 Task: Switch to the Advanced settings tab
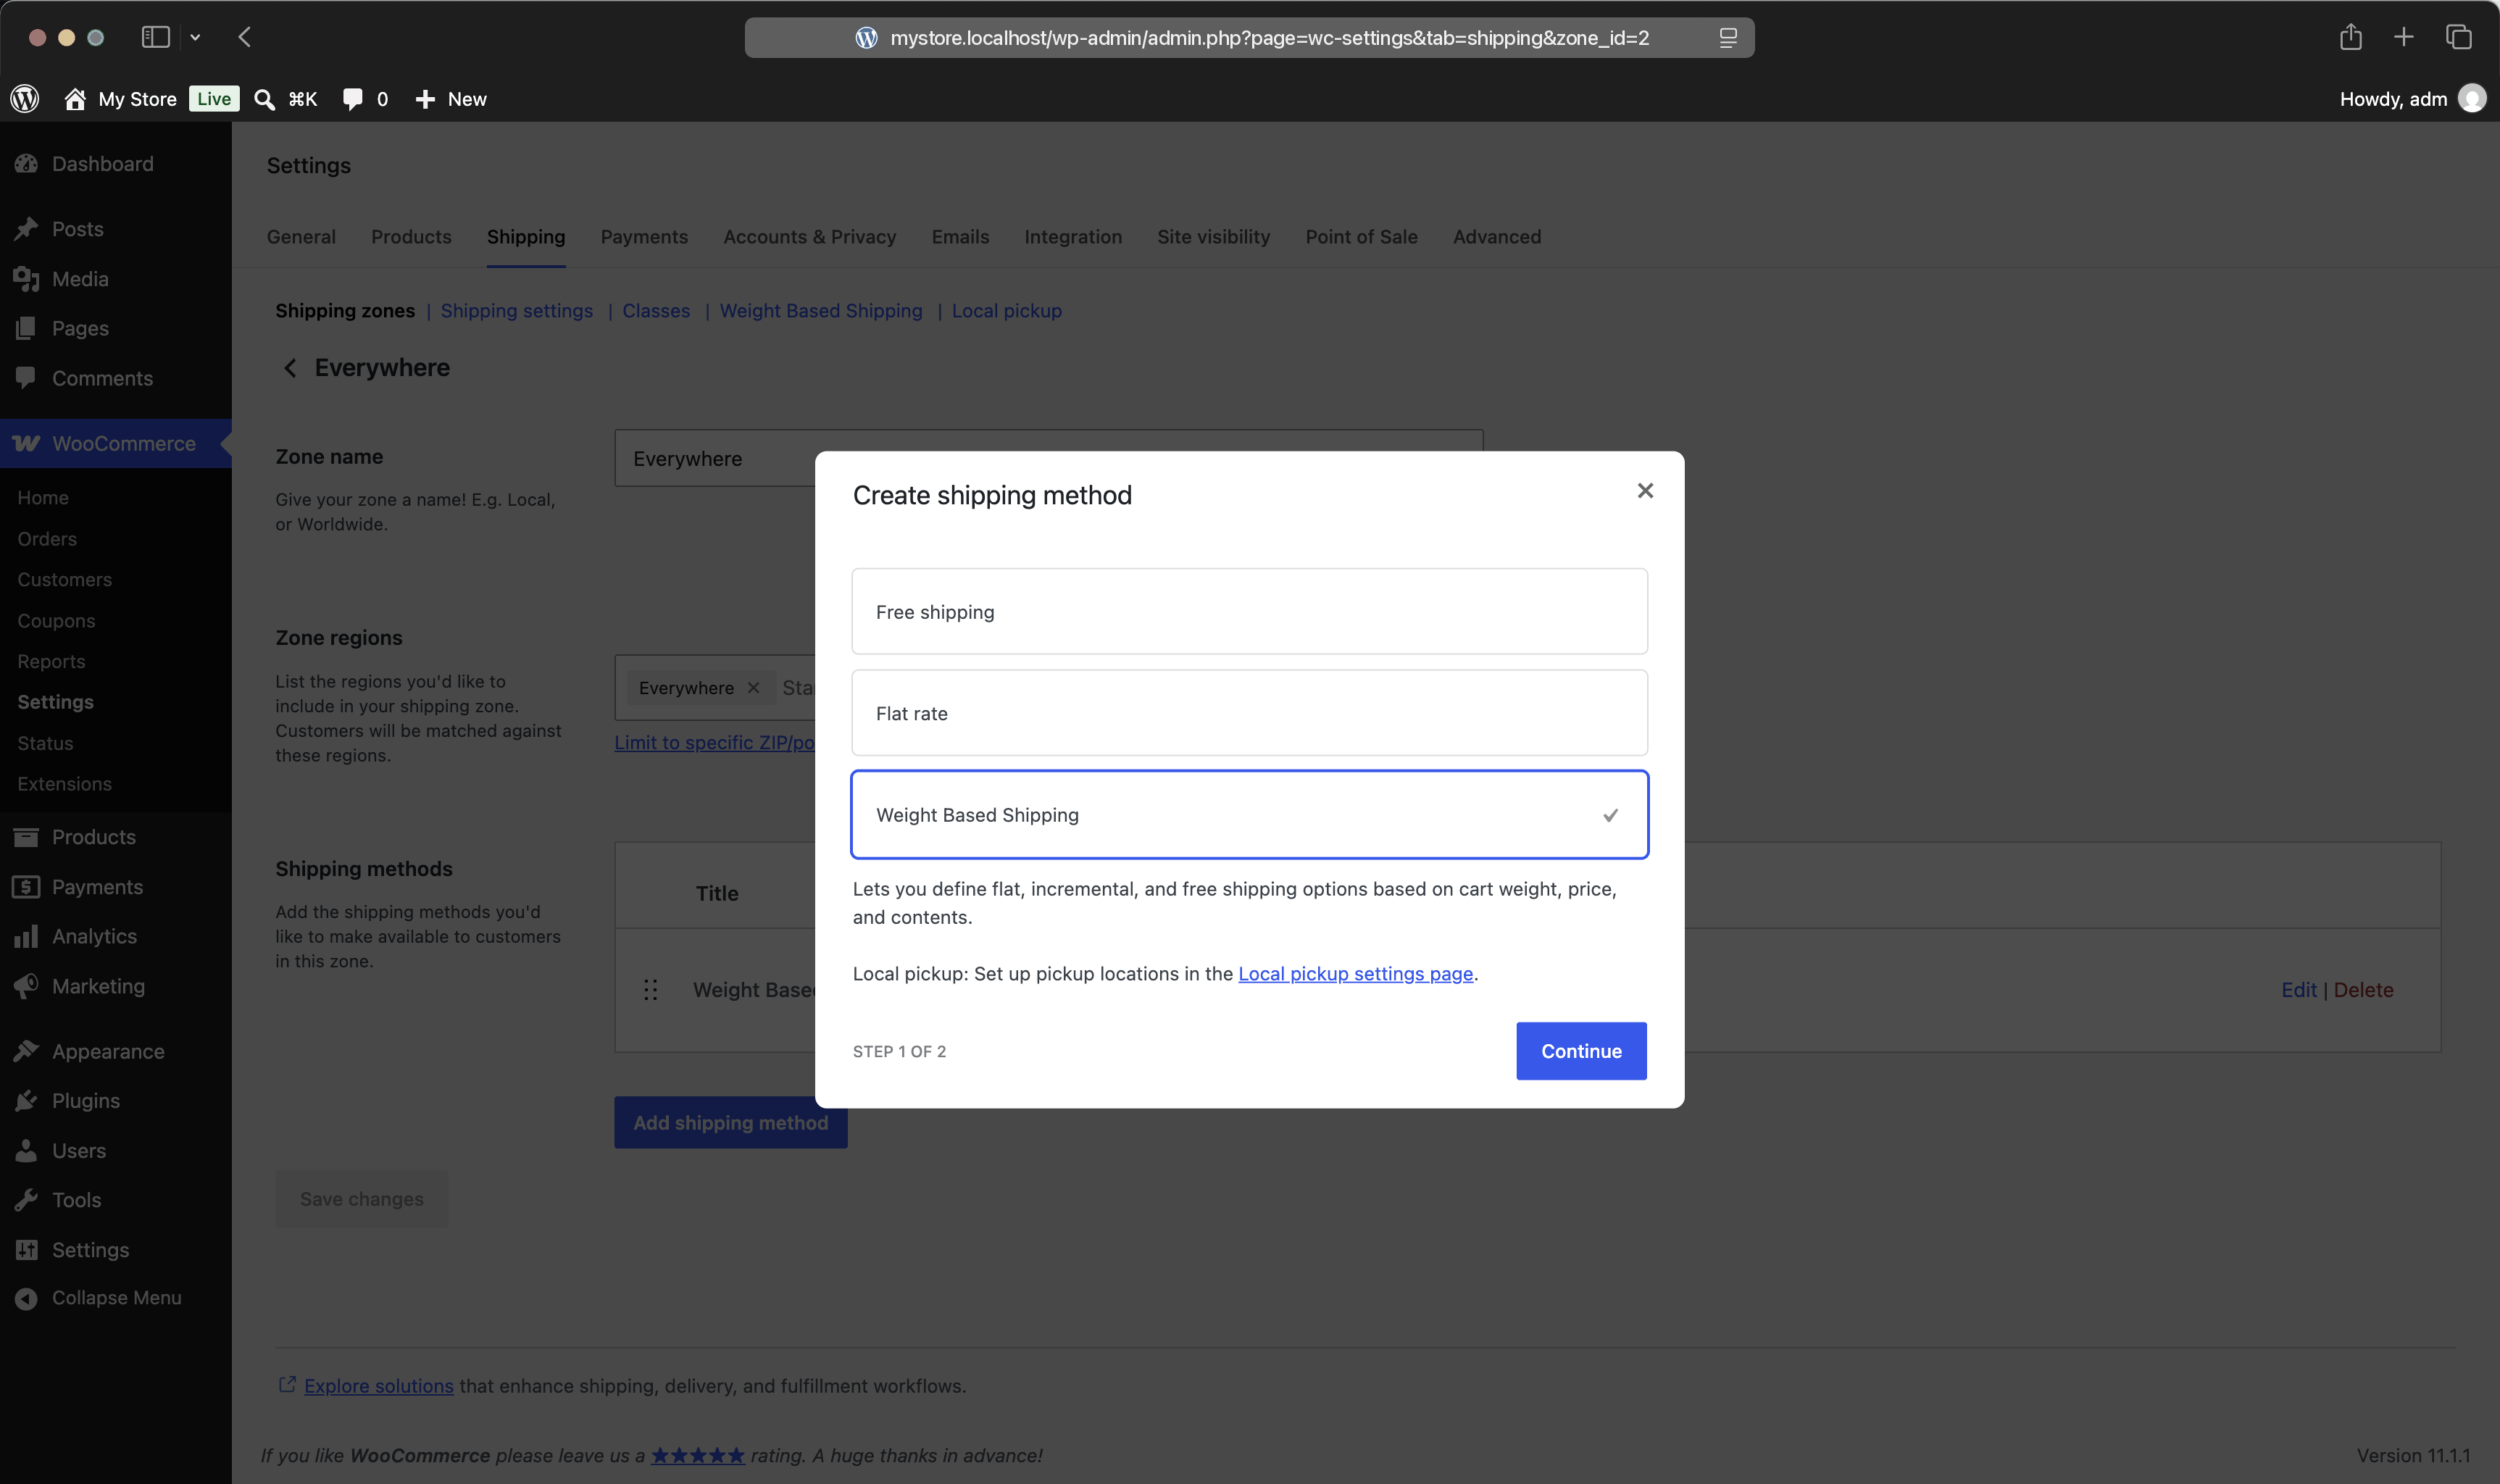click(x=1497, y=237)
